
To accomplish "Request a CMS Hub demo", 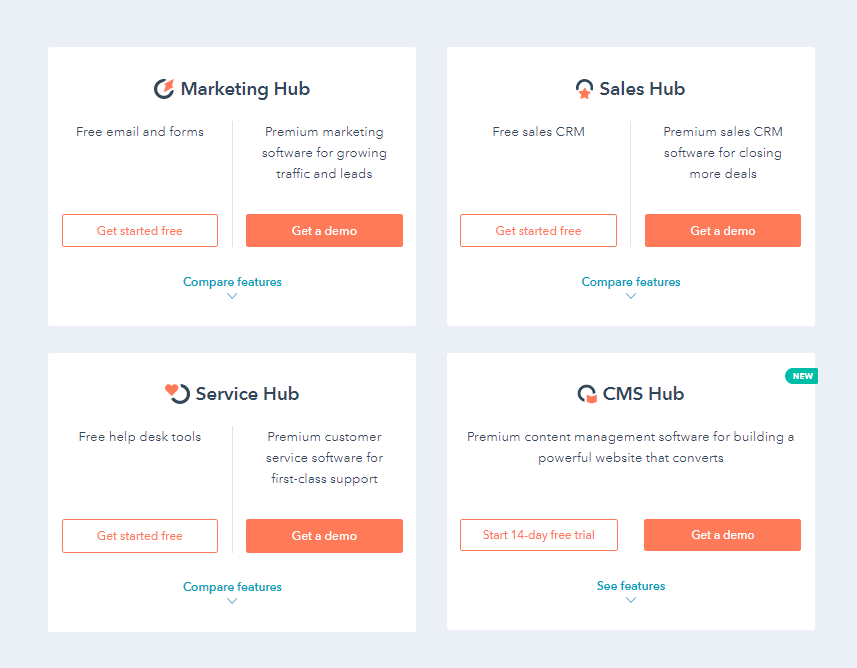I will click(x=723, y=535).
